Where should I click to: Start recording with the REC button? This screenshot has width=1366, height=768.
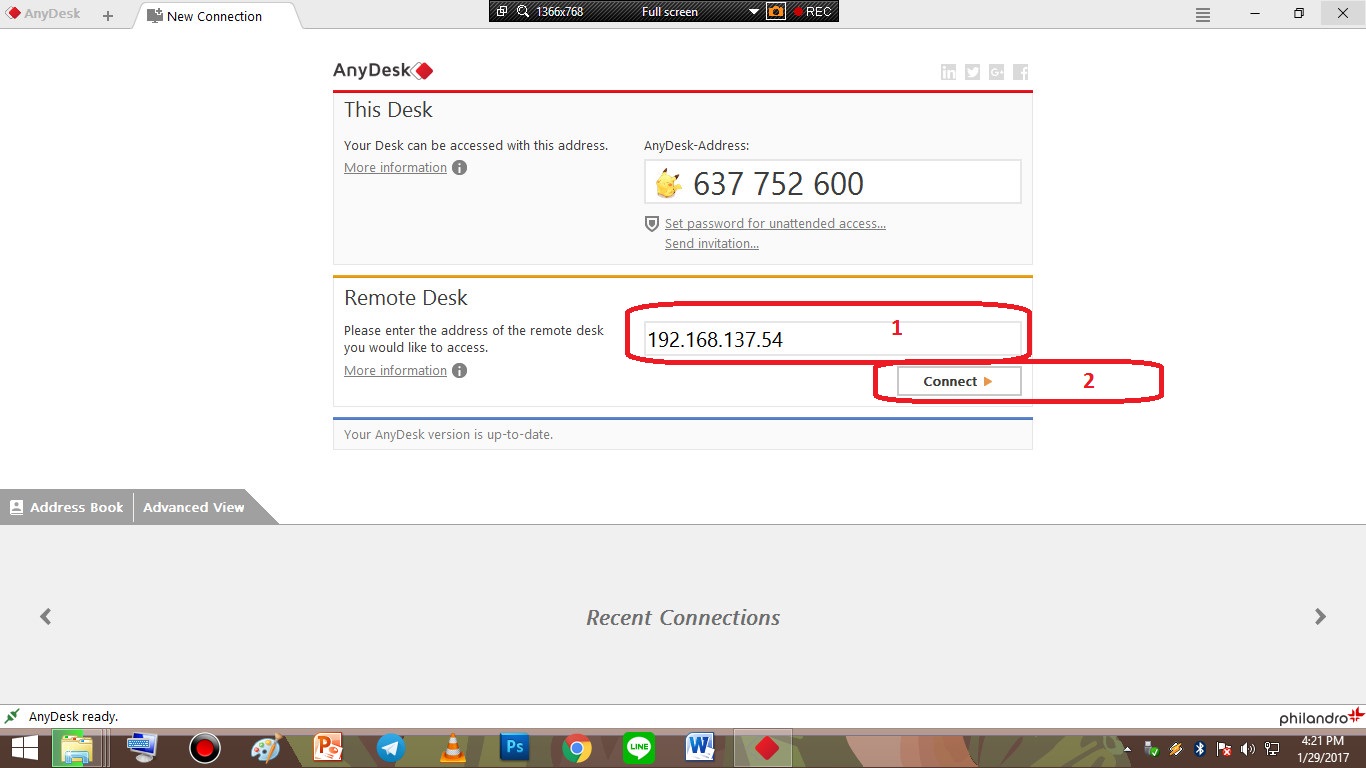click(x=813, y=12)
